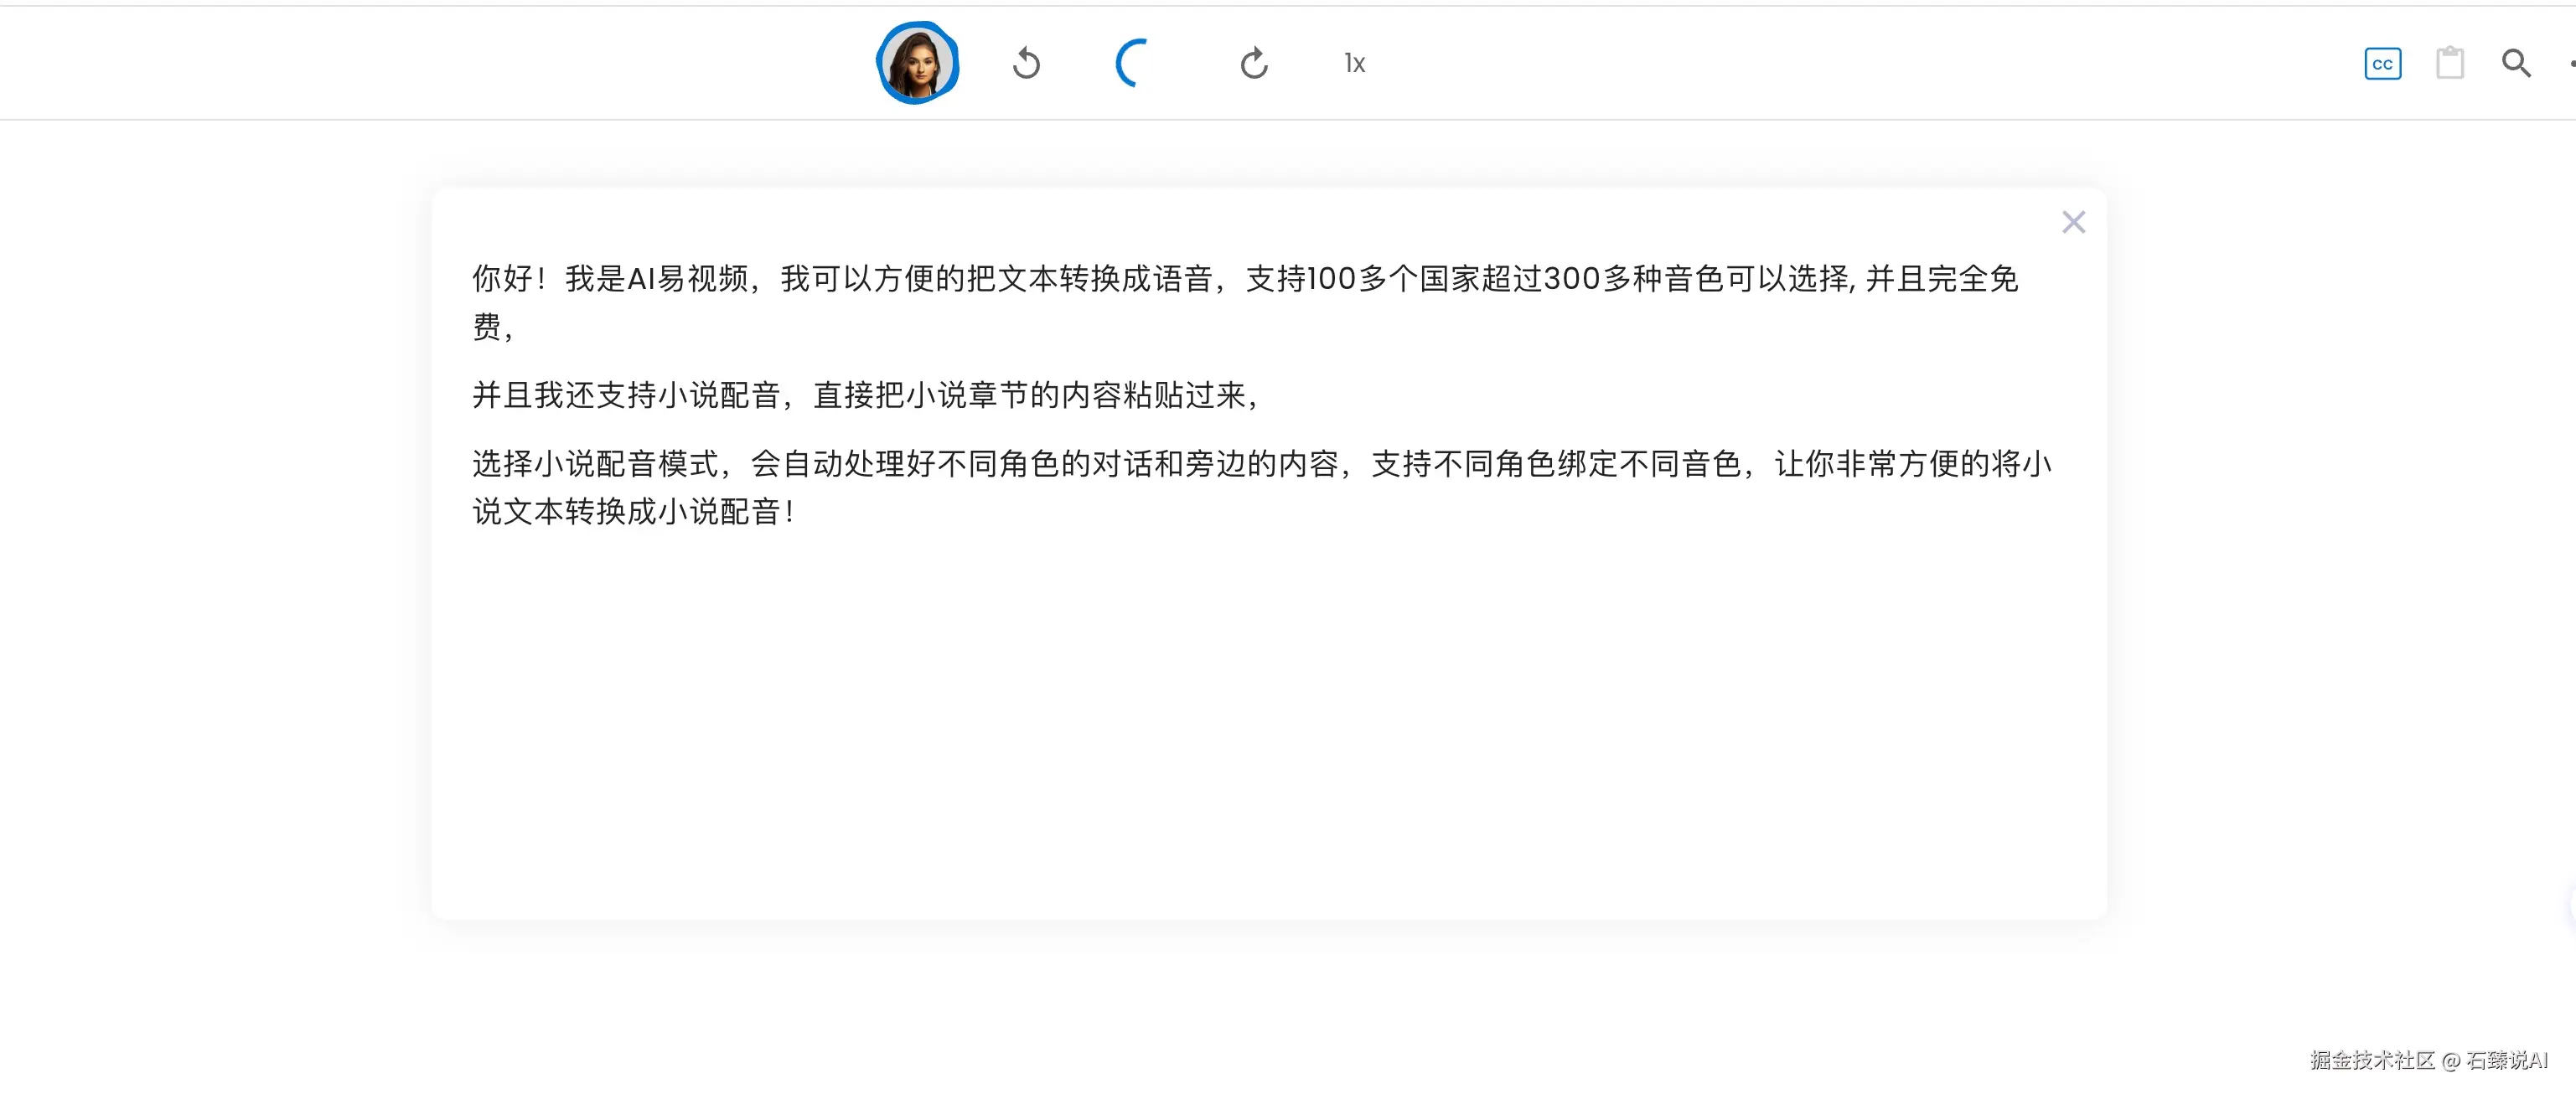Skip forward with the forward icon

[1254, 63]
